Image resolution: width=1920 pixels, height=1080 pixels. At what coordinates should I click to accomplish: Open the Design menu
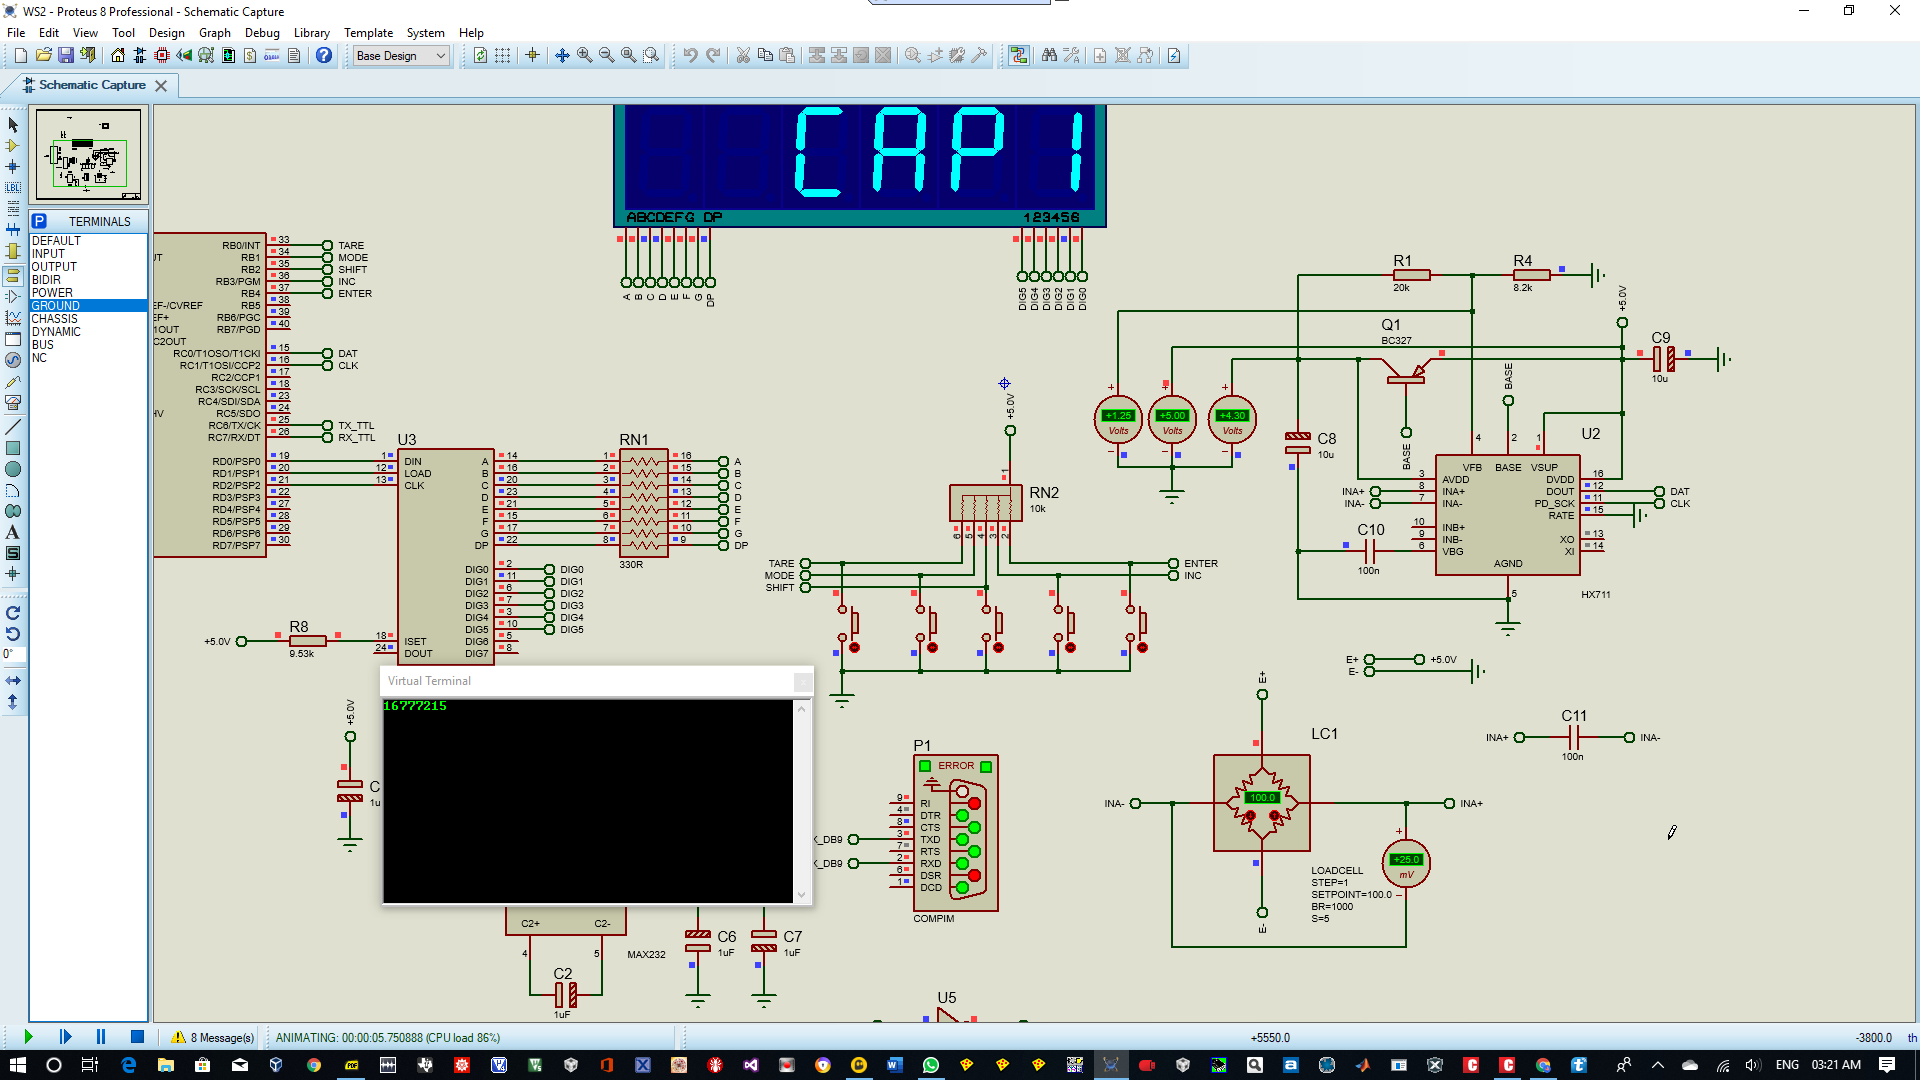pyautogui.click(x=166, y=33)
